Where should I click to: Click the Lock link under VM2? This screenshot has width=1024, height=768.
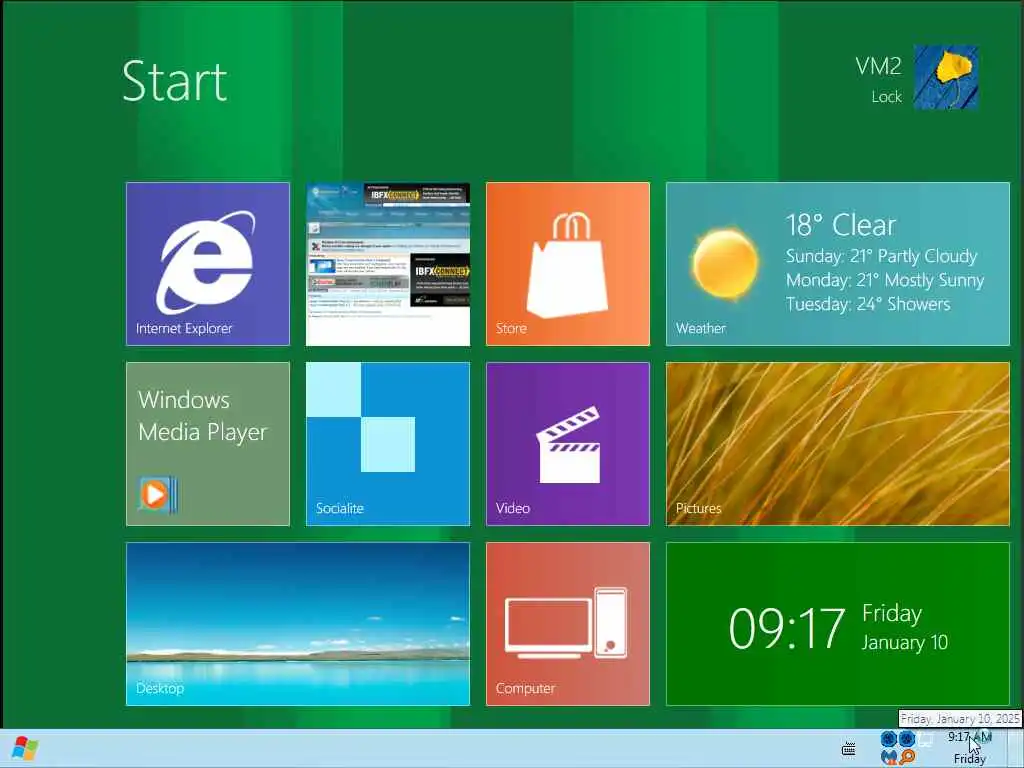tap(886, 97)
